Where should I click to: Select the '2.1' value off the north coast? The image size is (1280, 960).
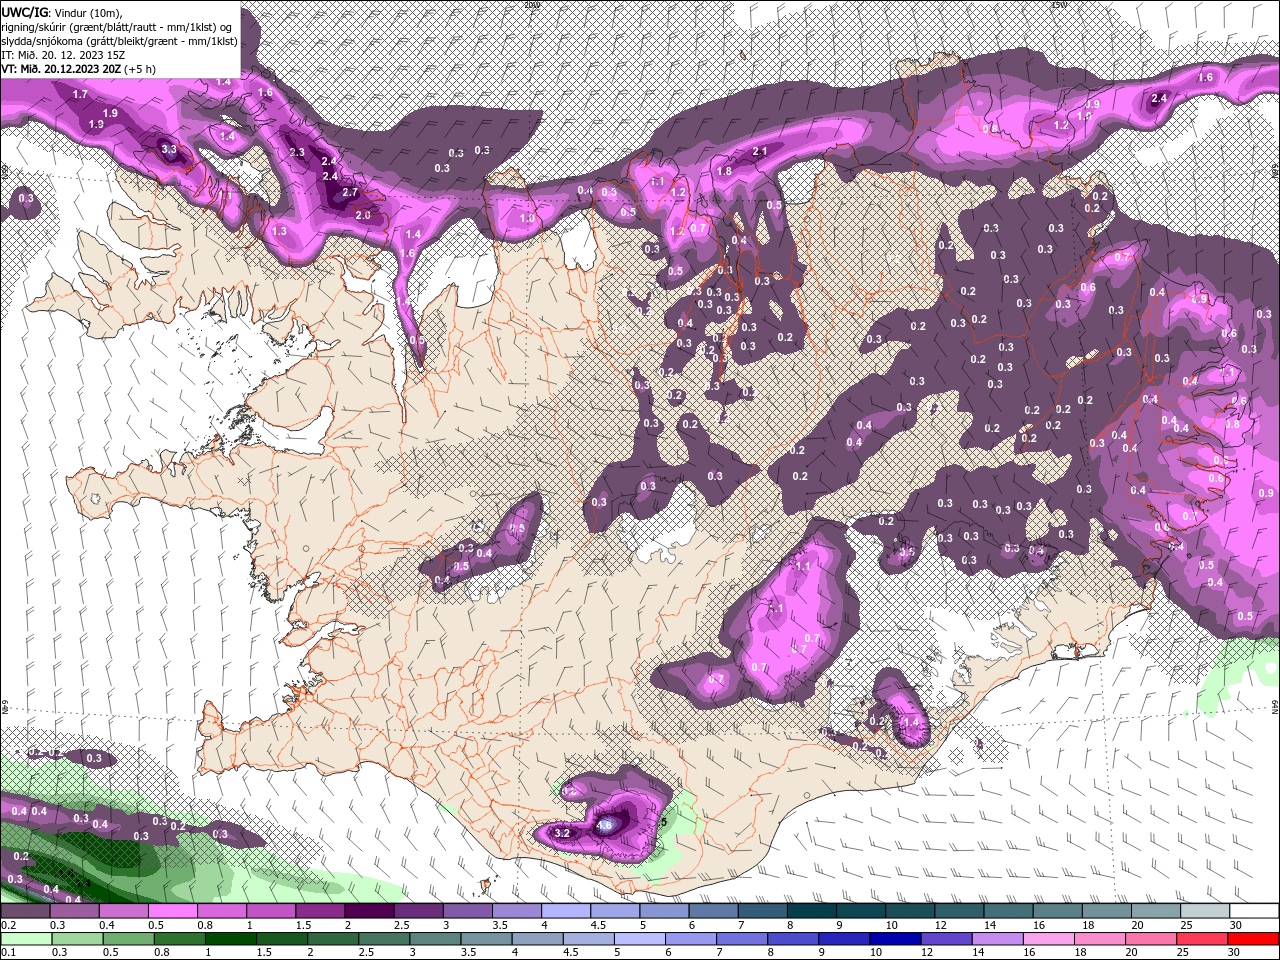point(759,151)
